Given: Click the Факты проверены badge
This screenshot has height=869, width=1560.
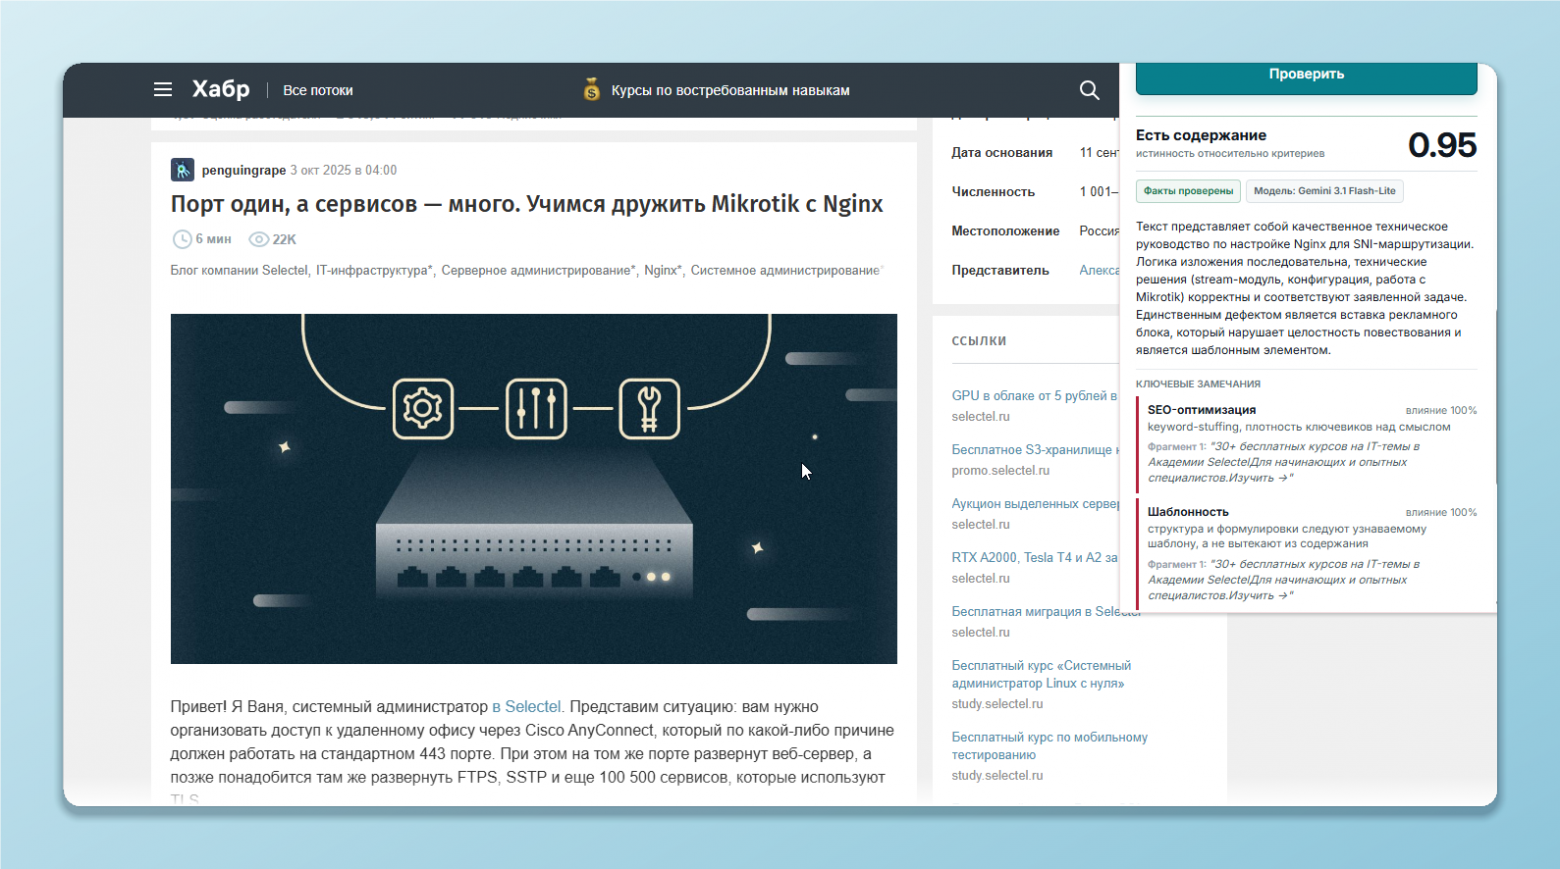Looking at the screenshot, I should point(1188,191).
